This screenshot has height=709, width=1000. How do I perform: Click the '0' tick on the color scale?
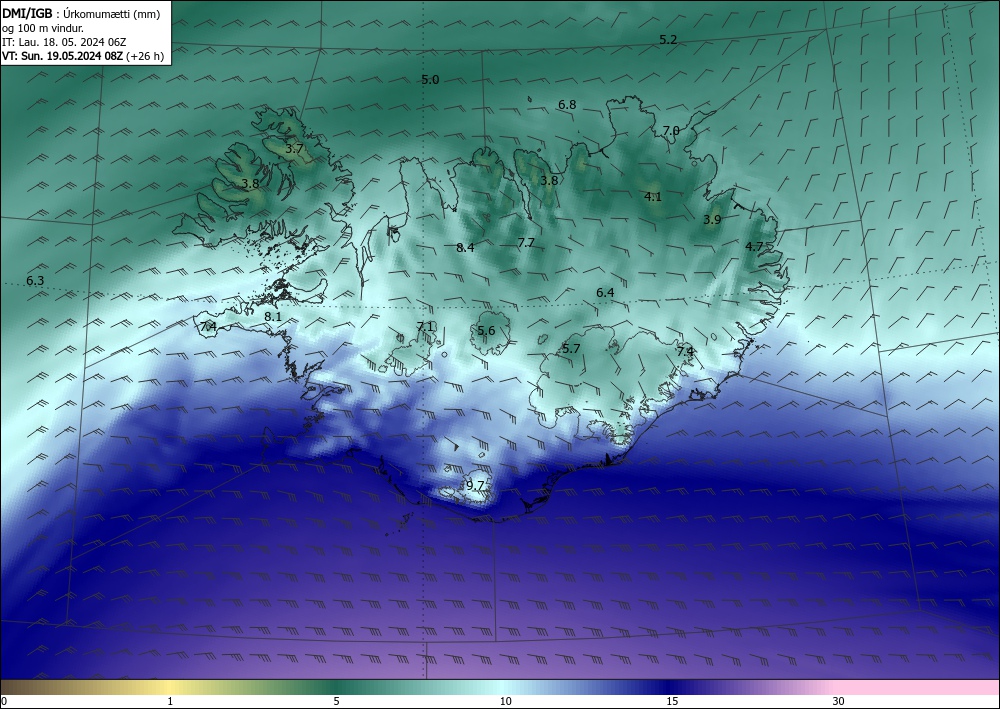click(4, 701)
